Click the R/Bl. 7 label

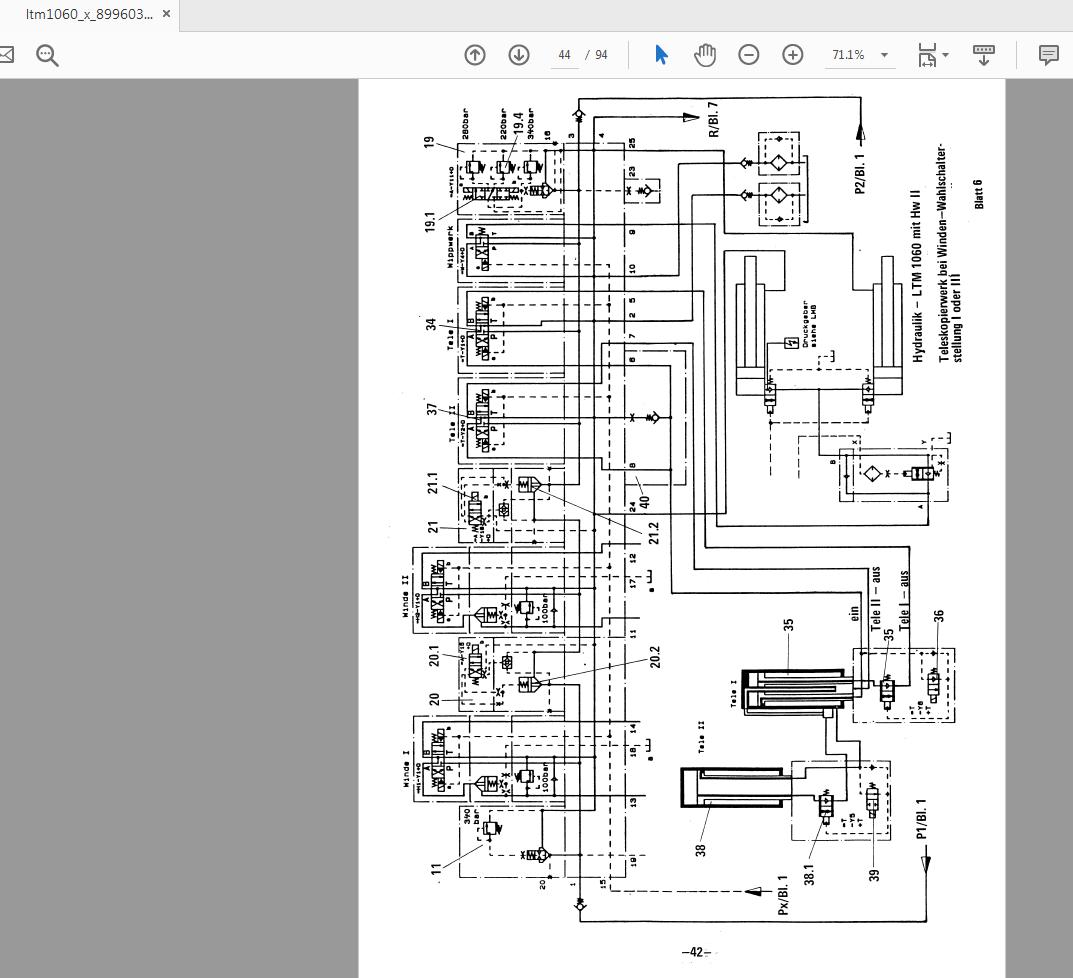click(714, 120)
